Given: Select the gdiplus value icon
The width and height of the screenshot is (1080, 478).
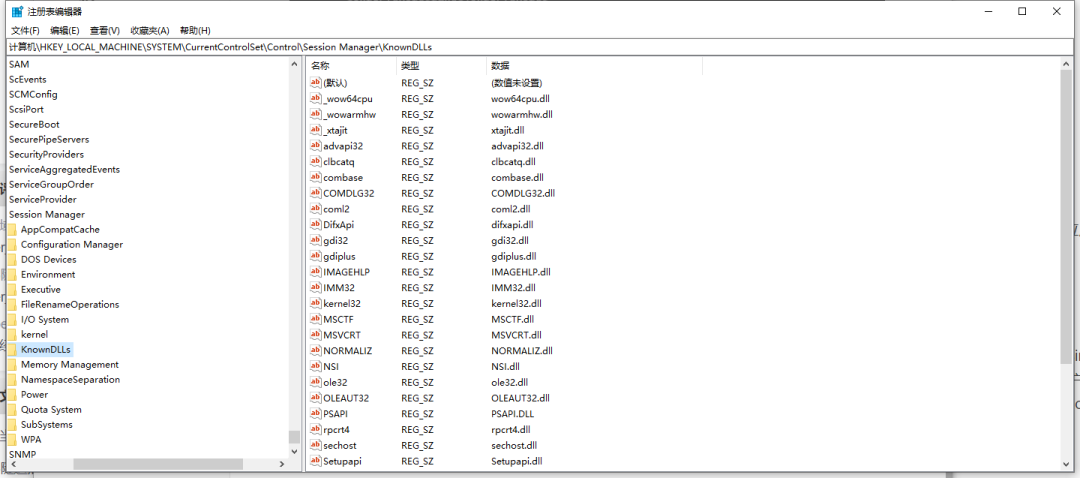Looking at the screenshot, I should (316, 256).
